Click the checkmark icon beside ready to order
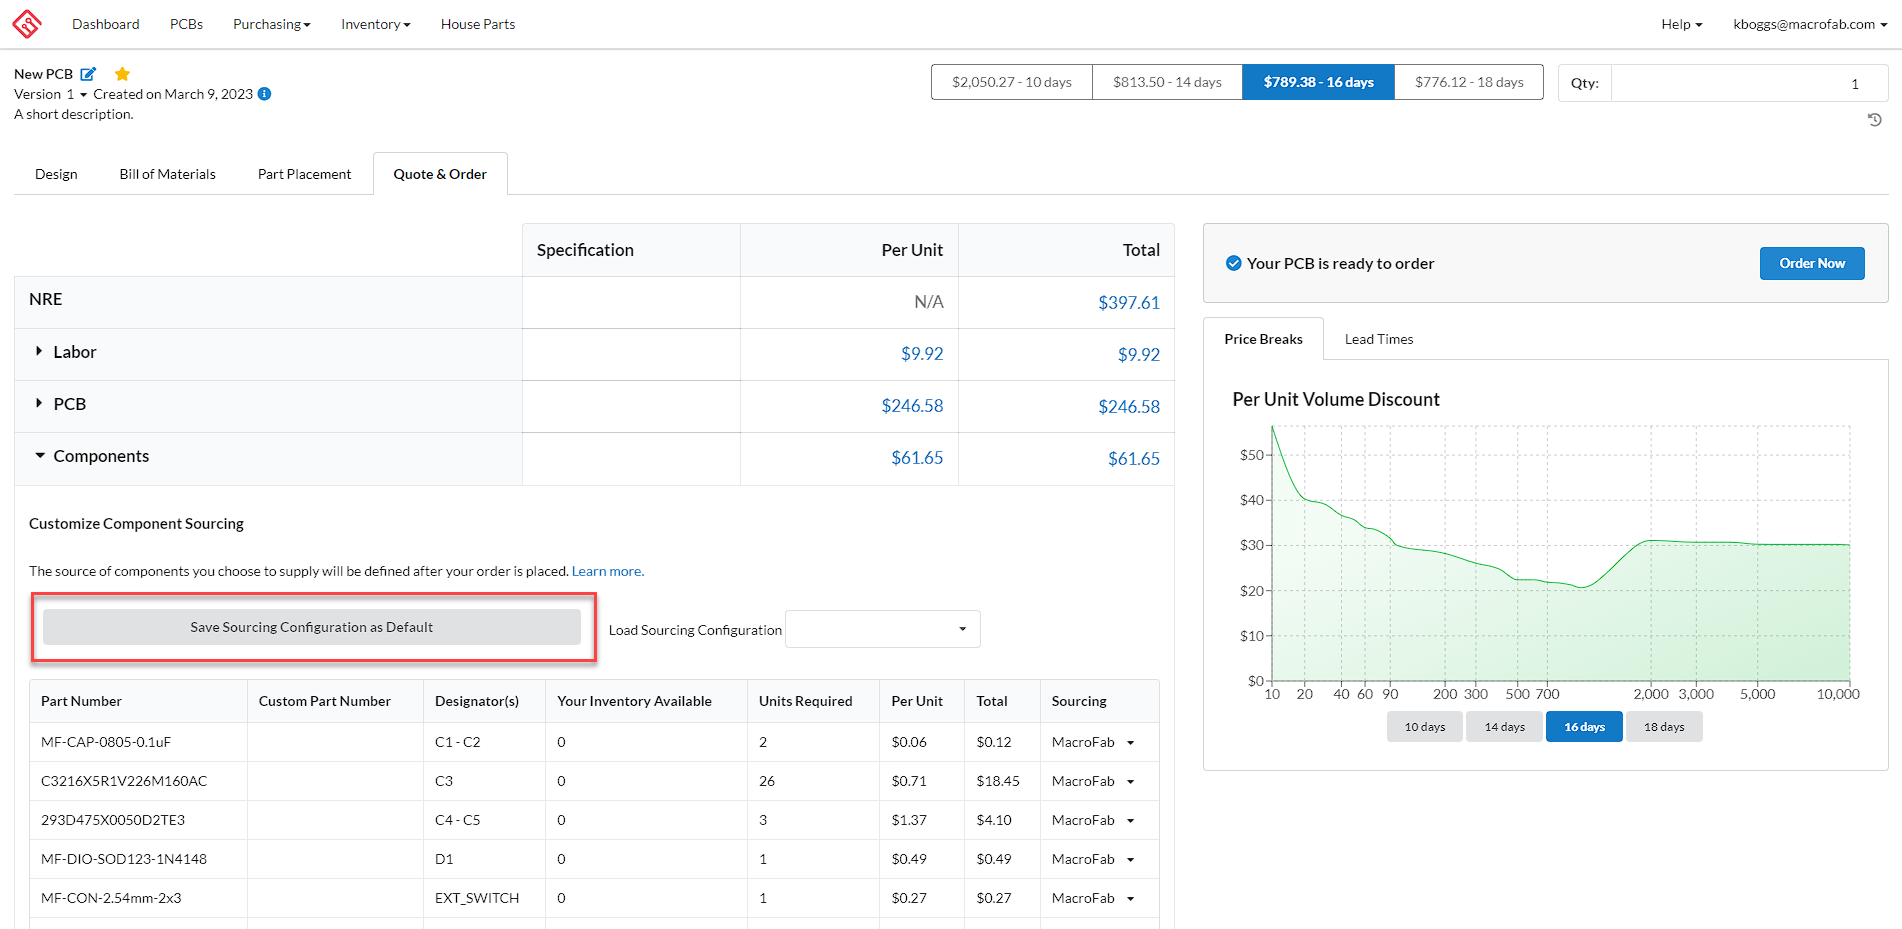The width and height of the screenshot is (1902, 929). (1234, 264)
